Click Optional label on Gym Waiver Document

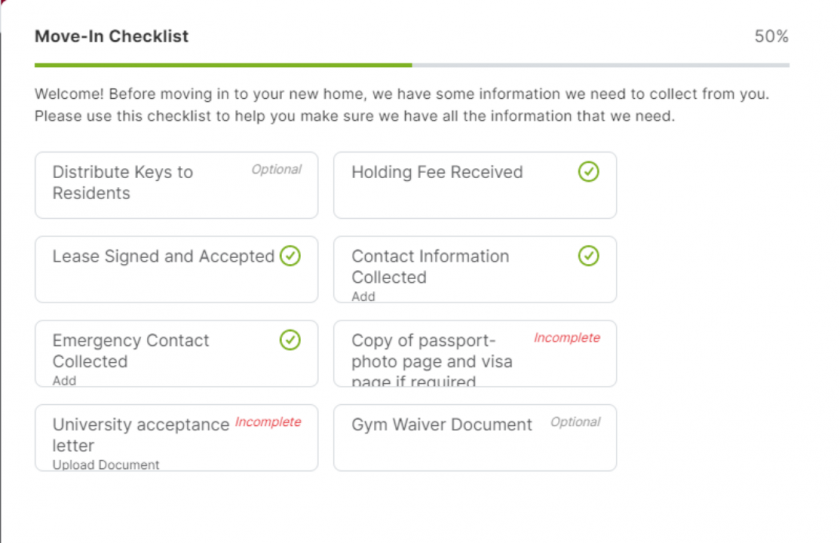[575, 422]
